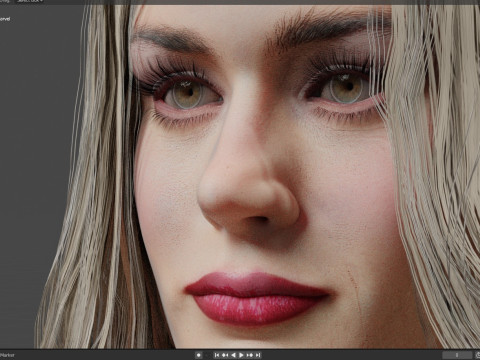Click the current frame number field
This screenshot has width=480, height=360.
457,355
